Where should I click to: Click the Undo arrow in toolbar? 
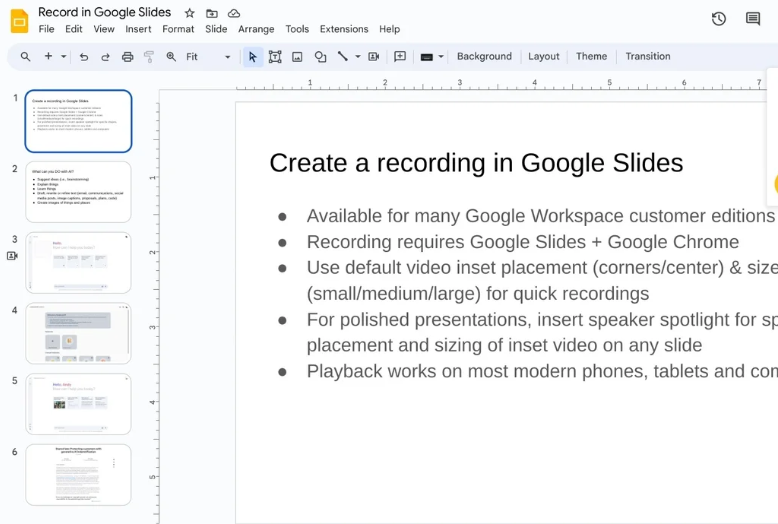coord(84,57)
